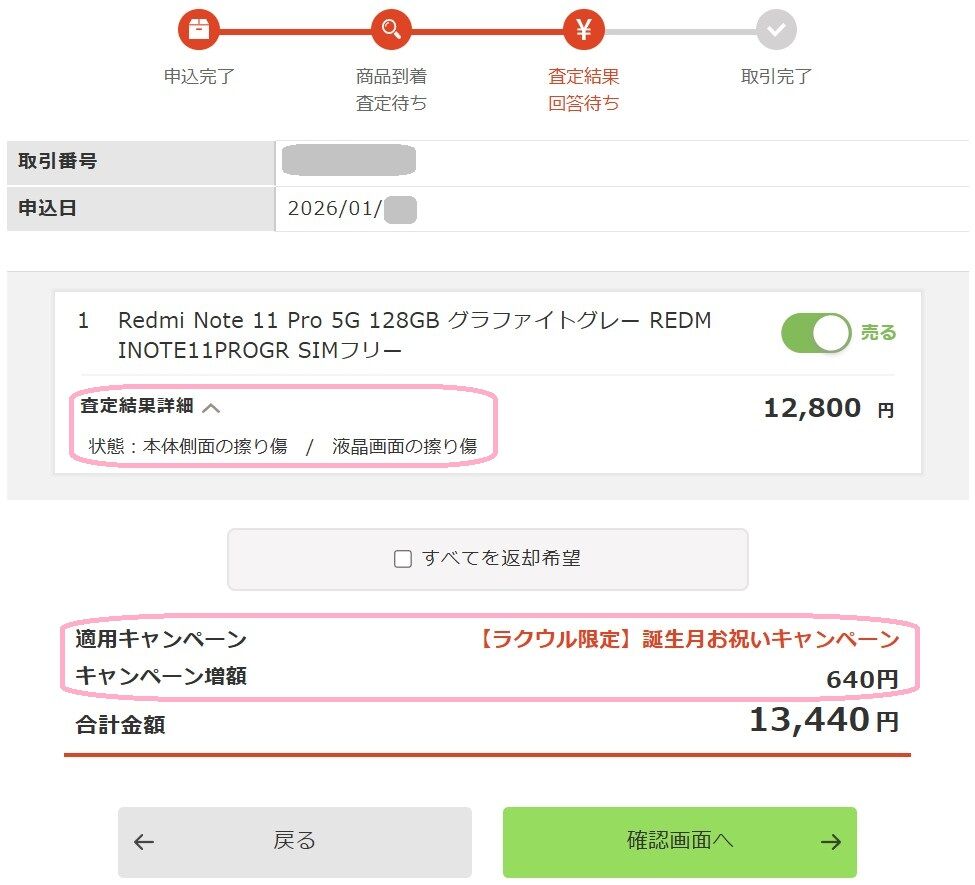Click the 査定結果 回答待ち step label

pos(584,89)
